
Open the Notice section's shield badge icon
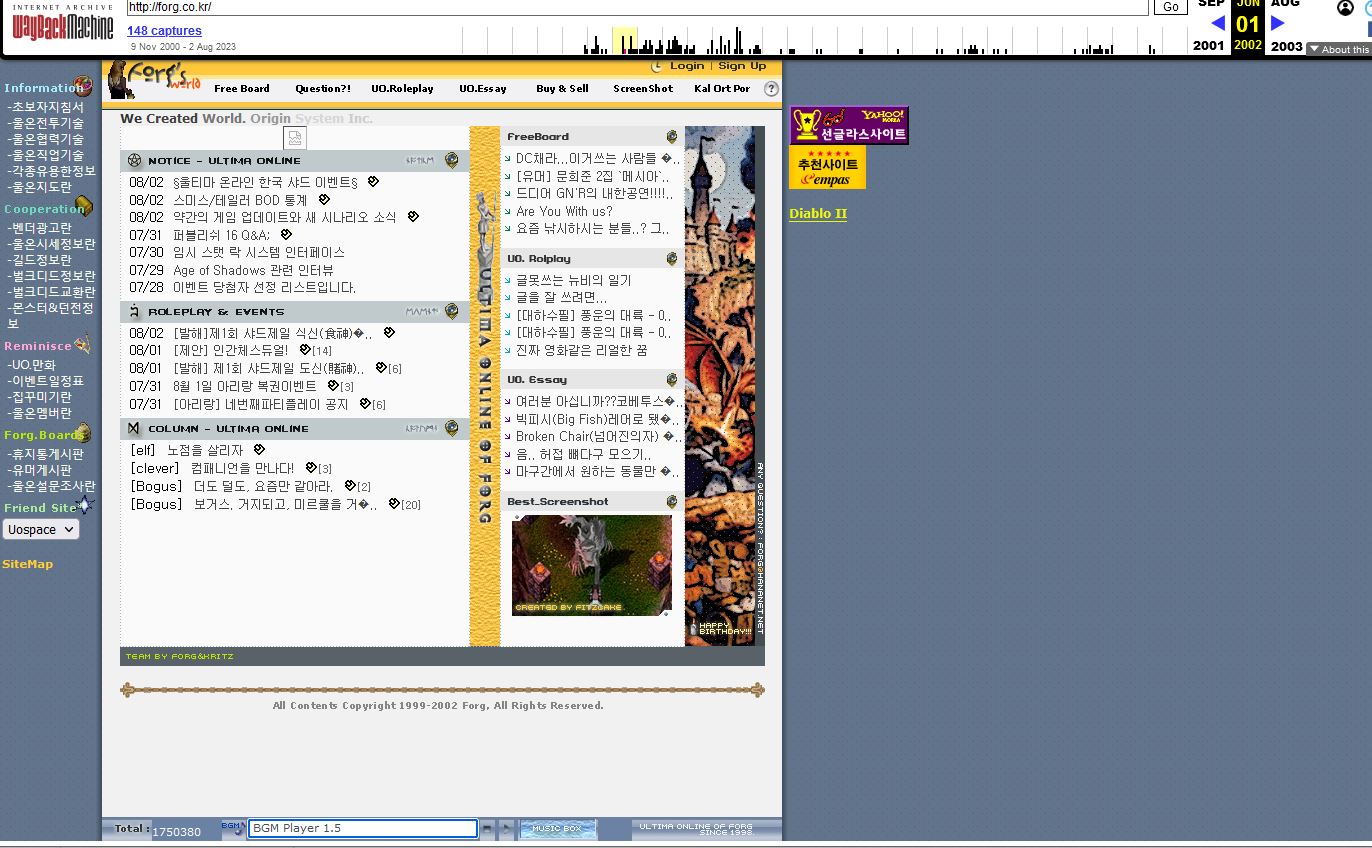click(x=452, y=160)
